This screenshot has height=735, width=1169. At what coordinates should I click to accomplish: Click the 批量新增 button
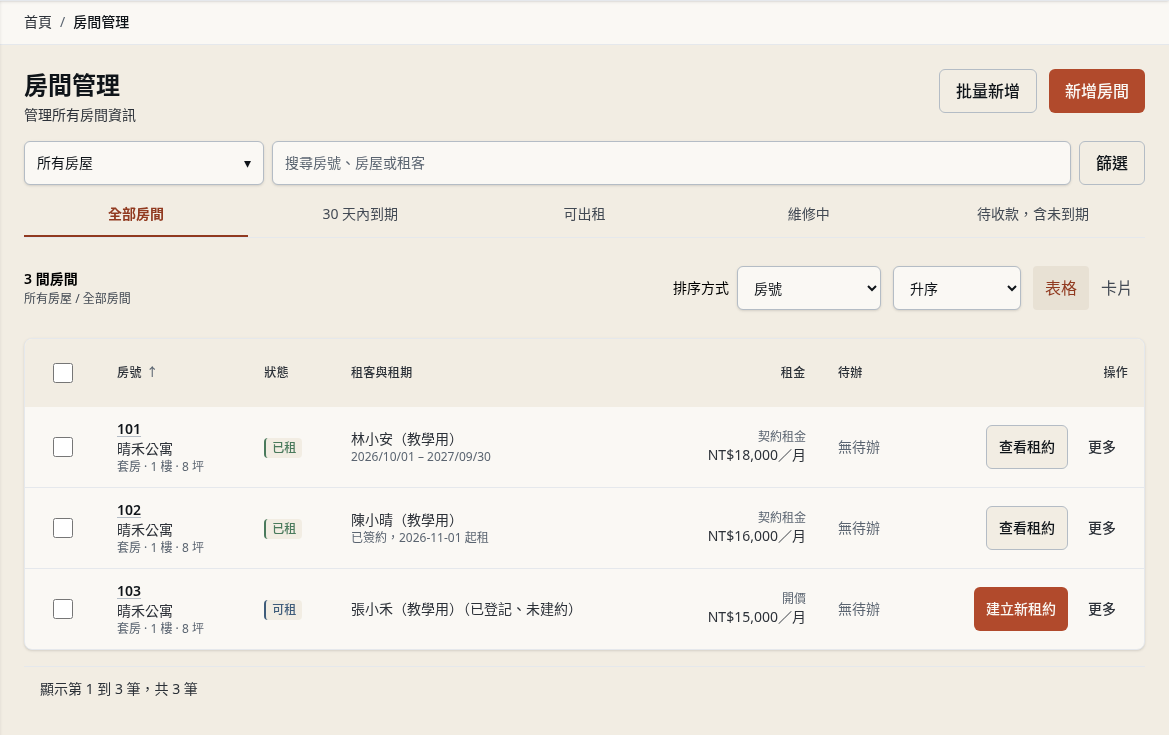(x=988, y=91)
